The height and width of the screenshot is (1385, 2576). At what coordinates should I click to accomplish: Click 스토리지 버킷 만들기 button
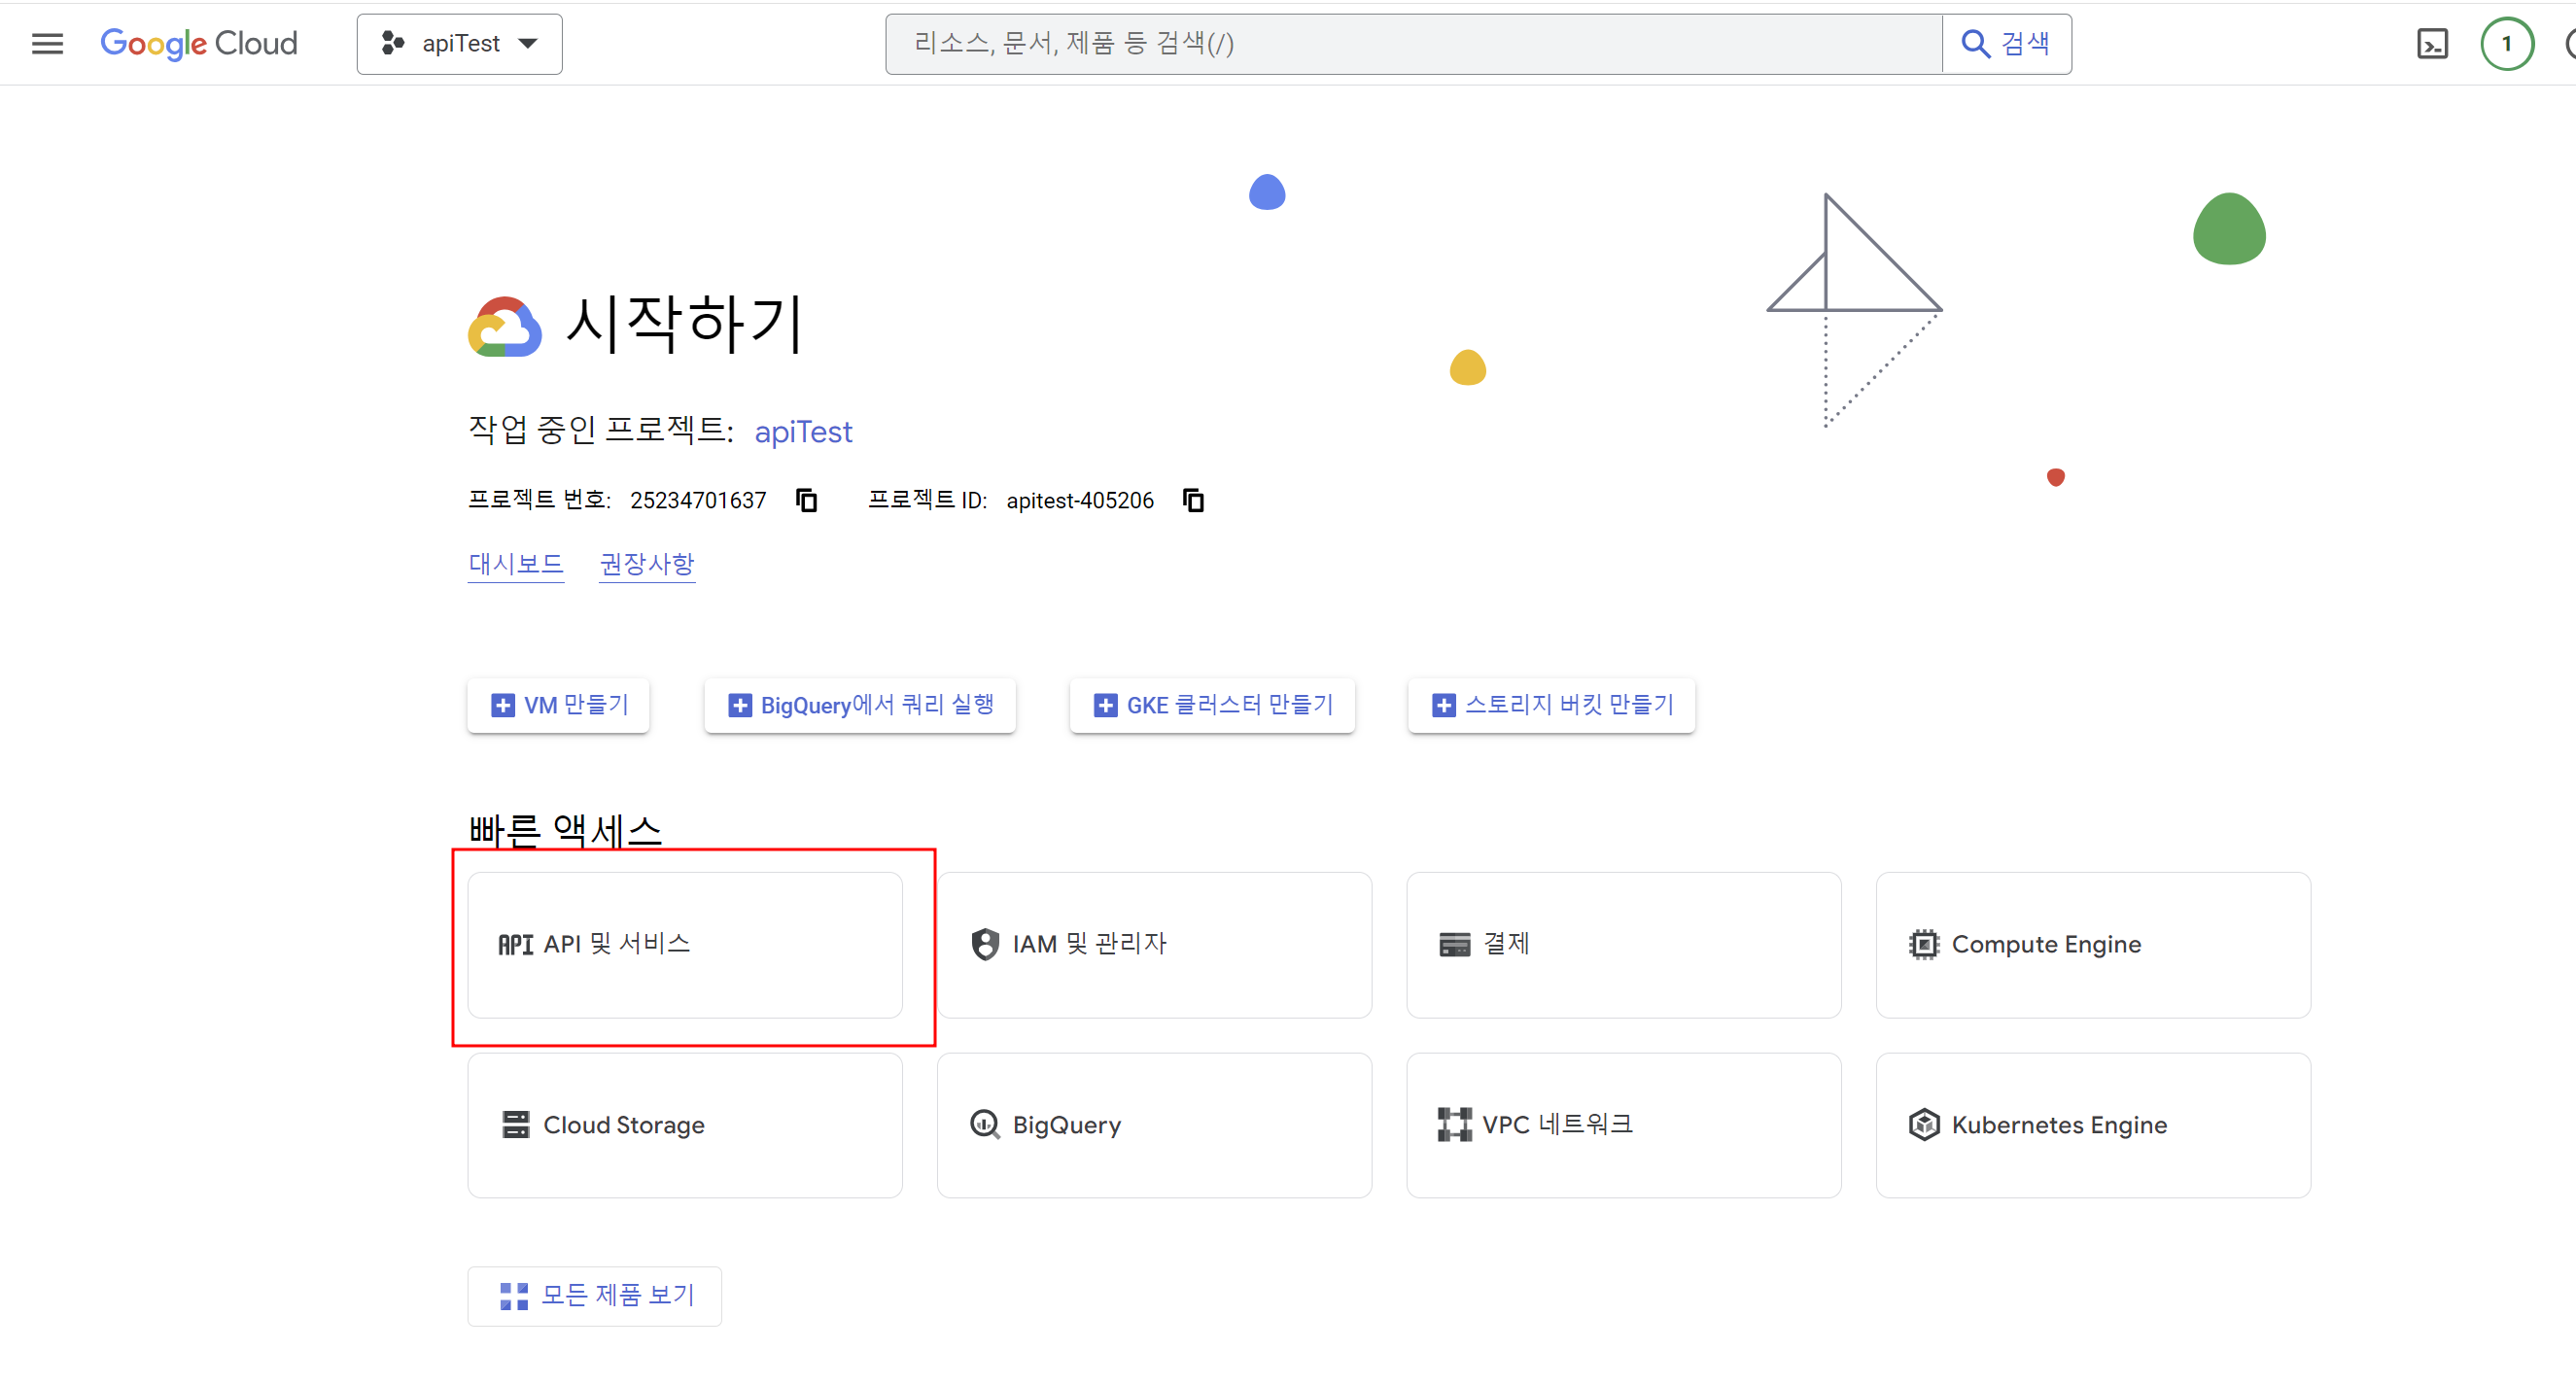pyautogui.click(x=1551, y=705)
